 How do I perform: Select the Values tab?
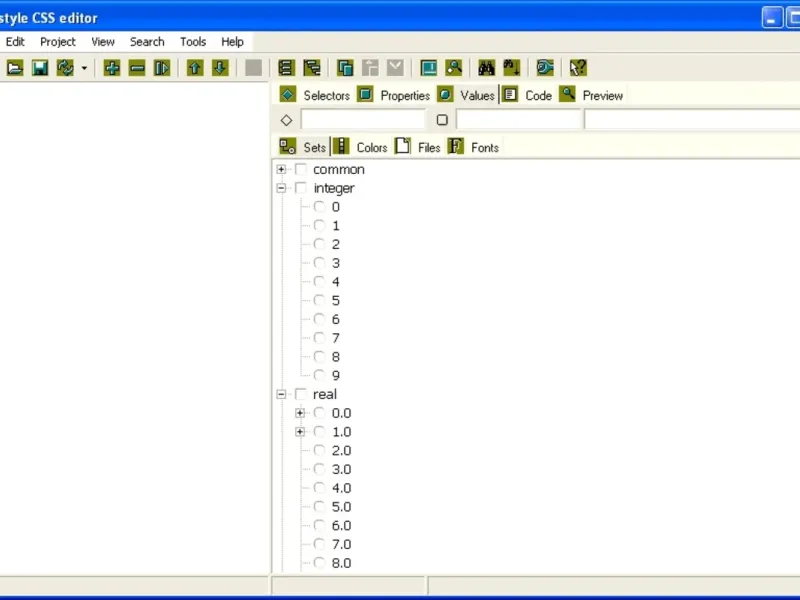(466, 95)
